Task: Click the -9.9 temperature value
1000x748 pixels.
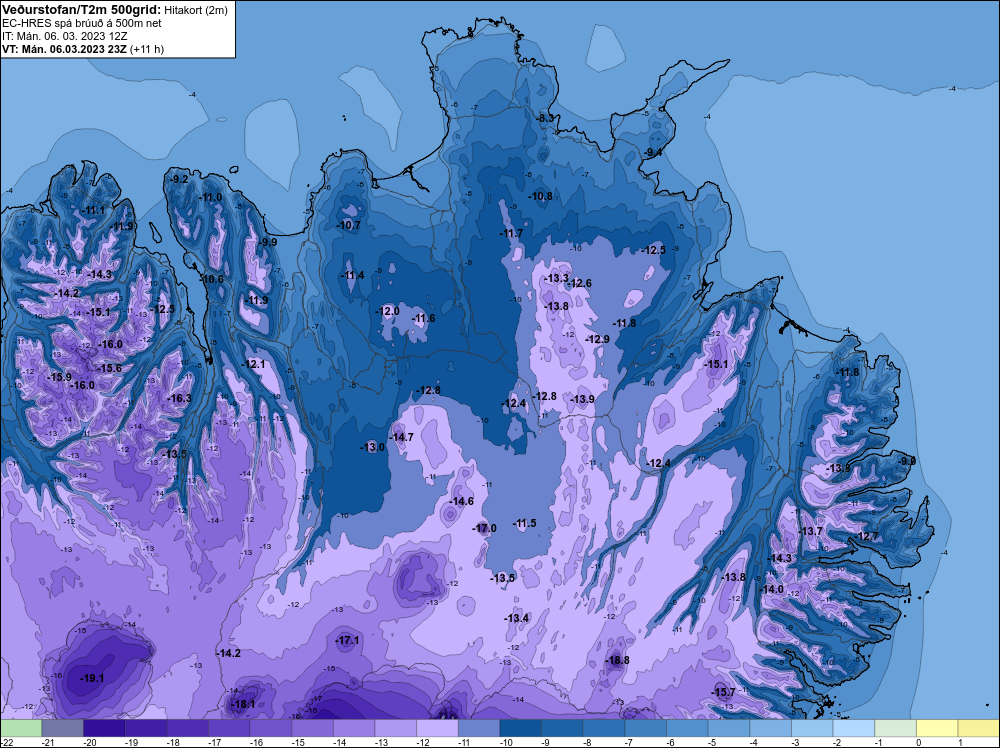Action: pos(268,242)
